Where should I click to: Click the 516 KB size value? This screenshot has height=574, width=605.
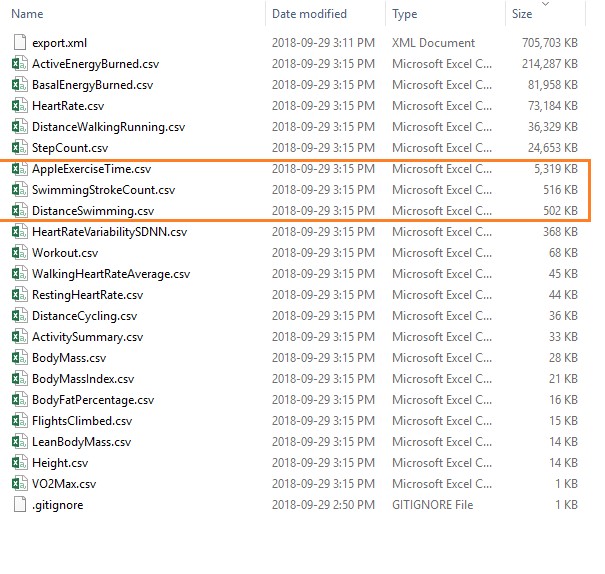560,190
